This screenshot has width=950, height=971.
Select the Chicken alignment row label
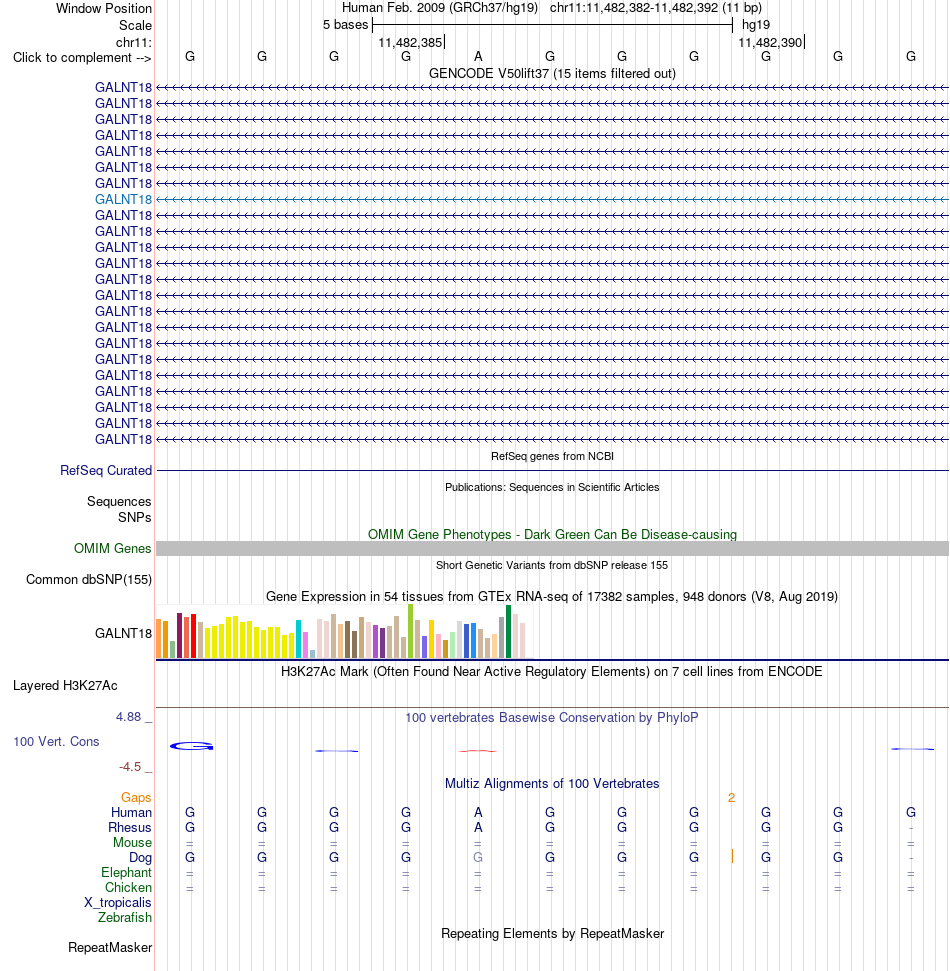click(x=128, y=887)
